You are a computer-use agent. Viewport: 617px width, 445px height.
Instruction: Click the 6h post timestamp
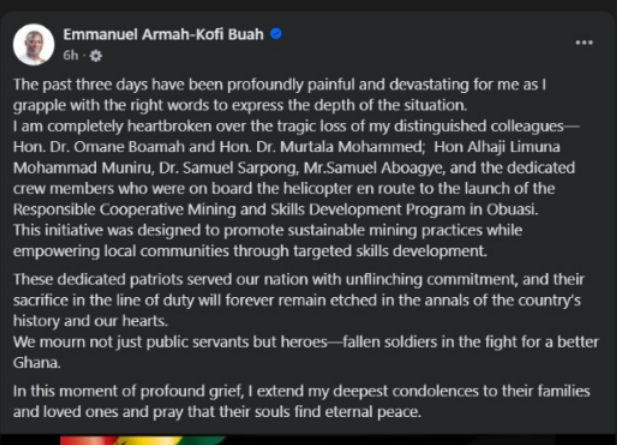coord(70,55)
